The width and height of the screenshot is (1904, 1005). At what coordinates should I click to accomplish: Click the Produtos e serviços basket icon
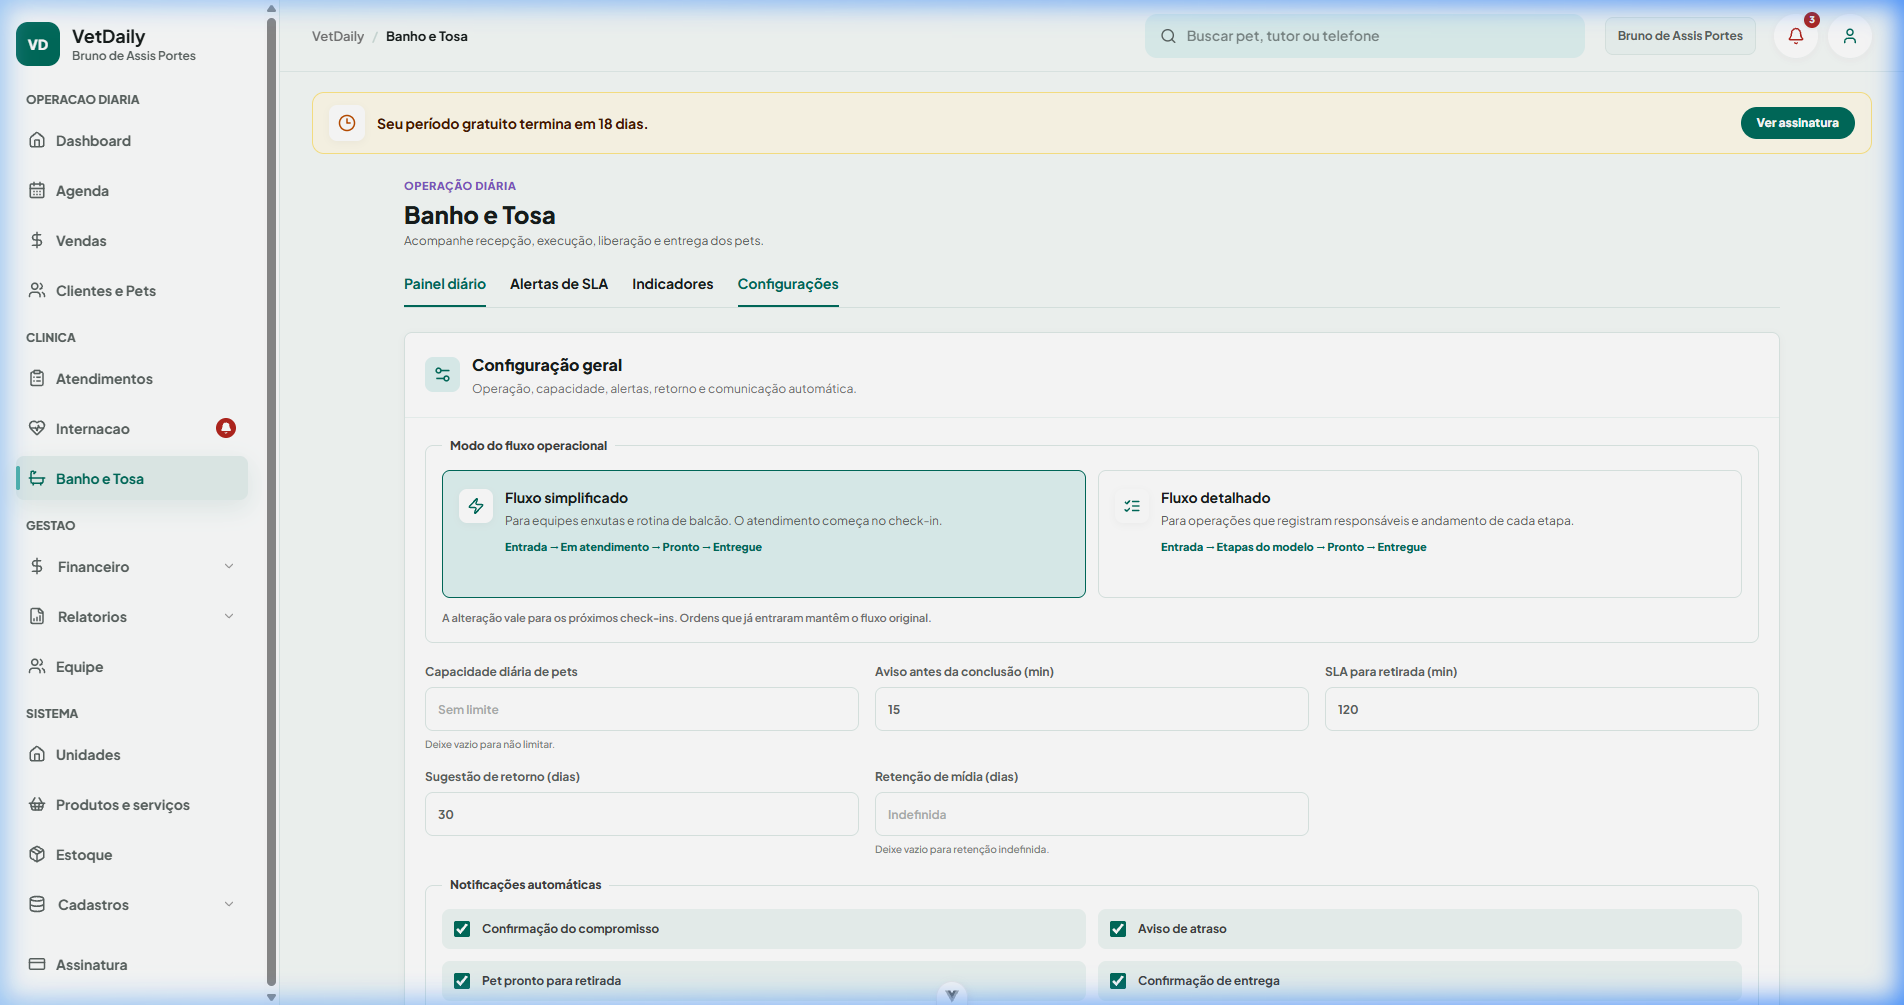click(37, 804)
